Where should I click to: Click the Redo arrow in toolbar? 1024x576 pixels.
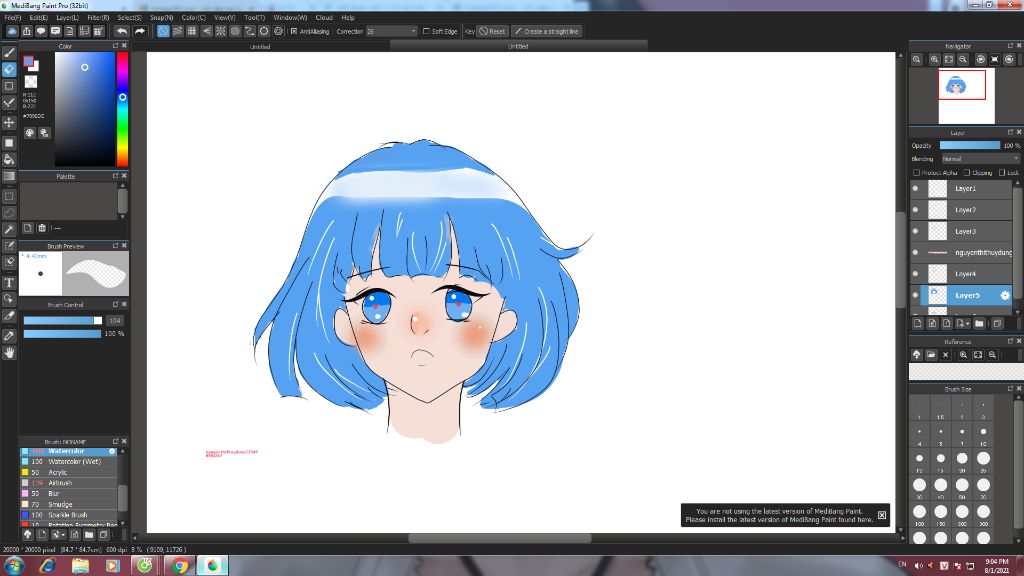pyautogui.click(x=139, y=31)
